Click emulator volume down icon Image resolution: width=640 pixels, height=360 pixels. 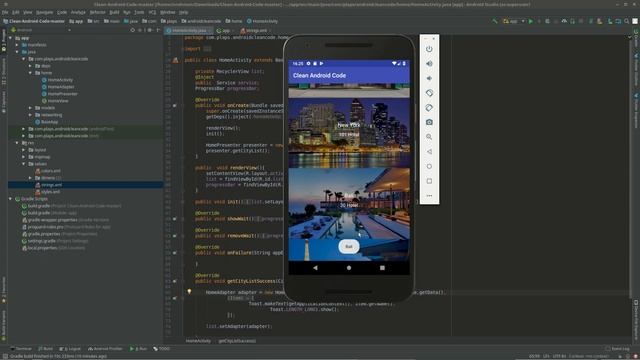(x=429, y=78)
